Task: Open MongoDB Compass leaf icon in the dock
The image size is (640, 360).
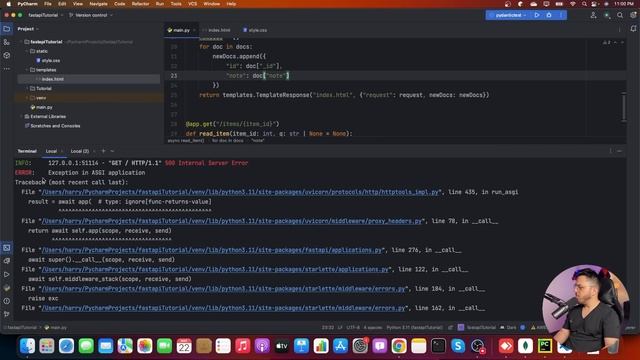Action: [525, 346]
